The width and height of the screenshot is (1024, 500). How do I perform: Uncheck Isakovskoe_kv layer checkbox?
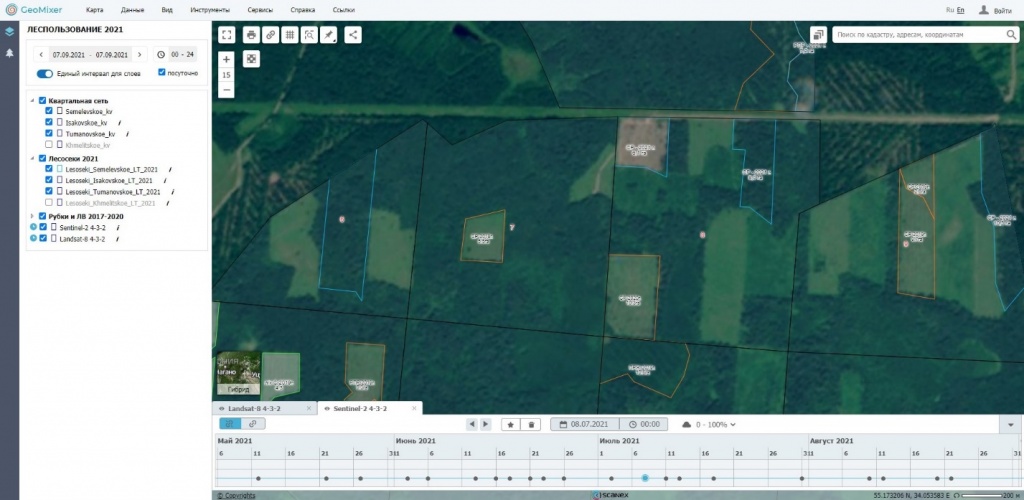click(49, 123)
